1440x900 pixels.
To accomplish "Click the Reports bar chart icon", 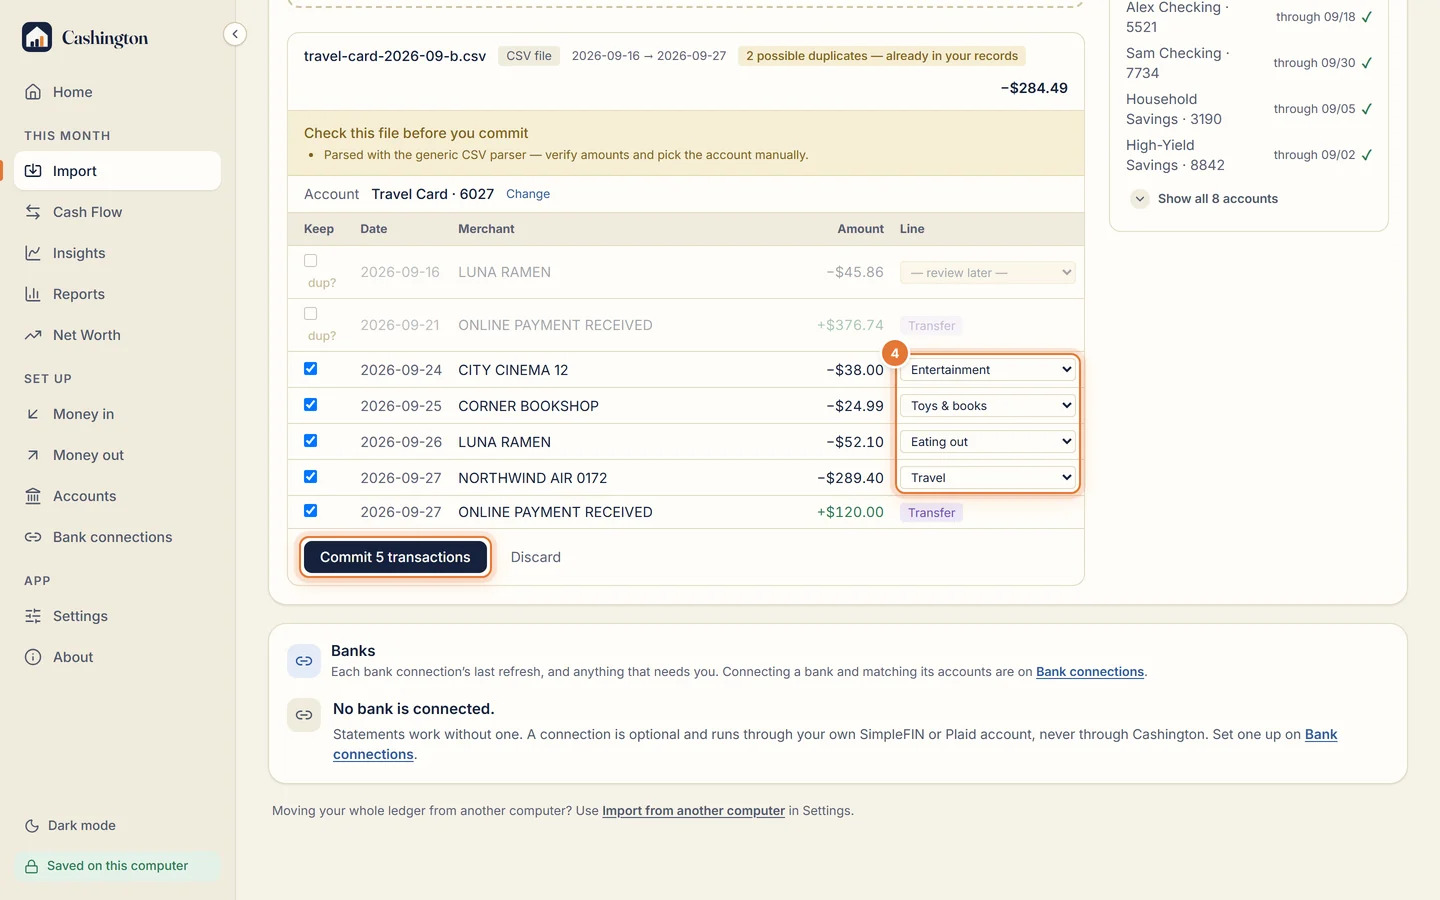I will (x=33, y=294).
